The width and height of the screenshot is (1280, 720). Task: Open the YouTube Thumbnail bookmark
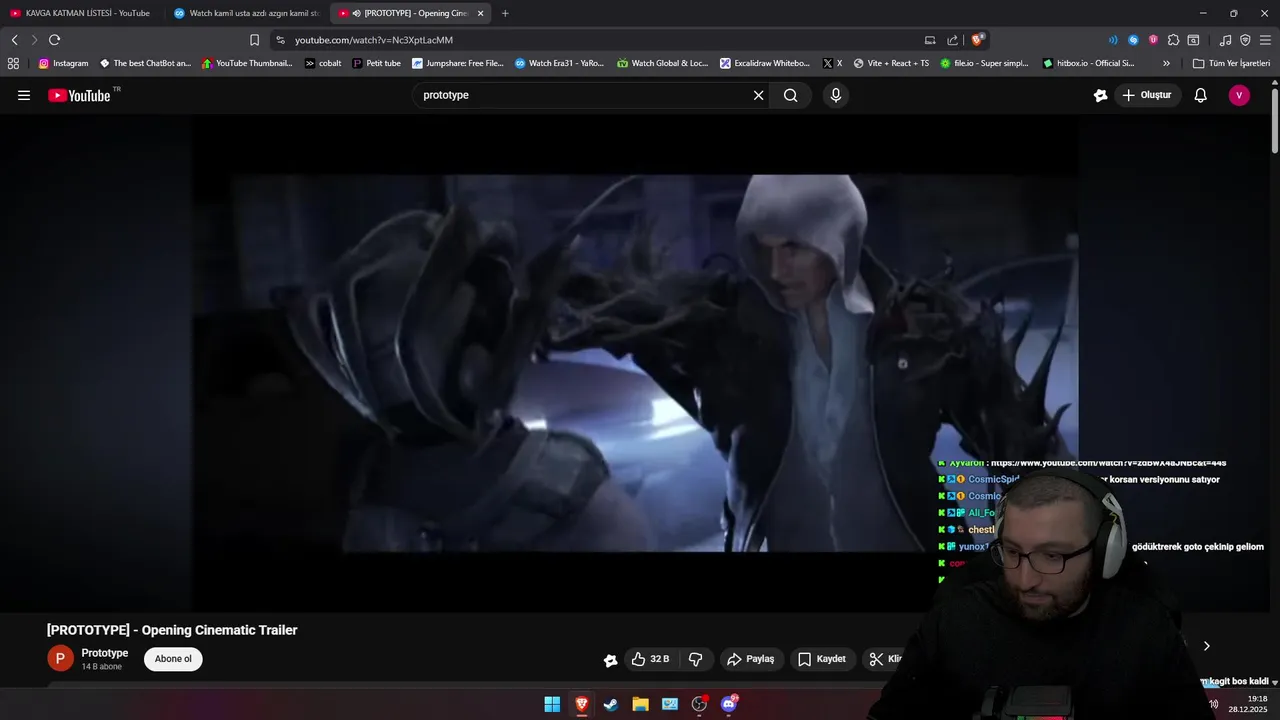247,63
